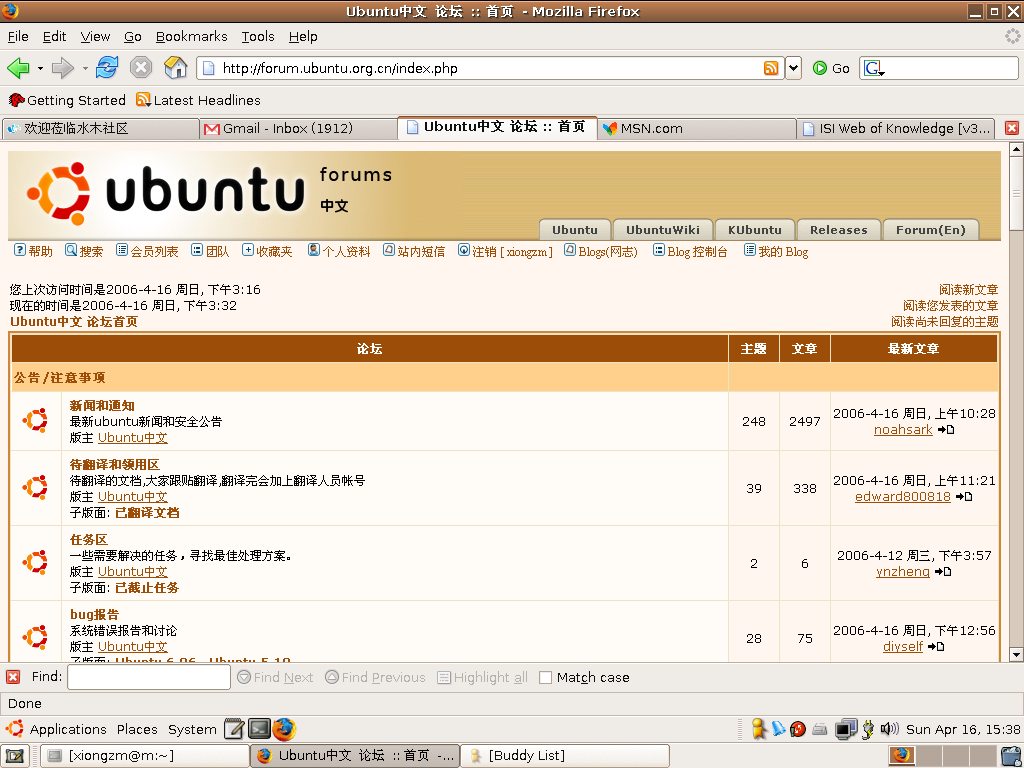Open the Go menu

tap(133, 37)
